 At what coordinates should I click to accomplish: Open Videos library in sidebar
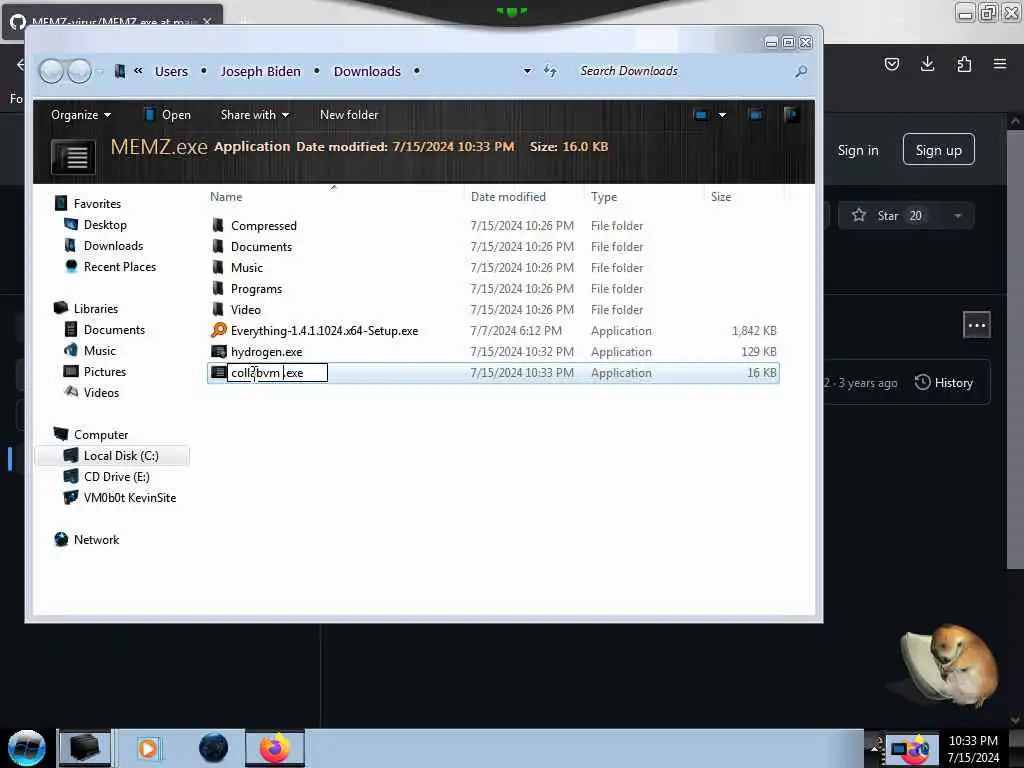coord(101,392)
